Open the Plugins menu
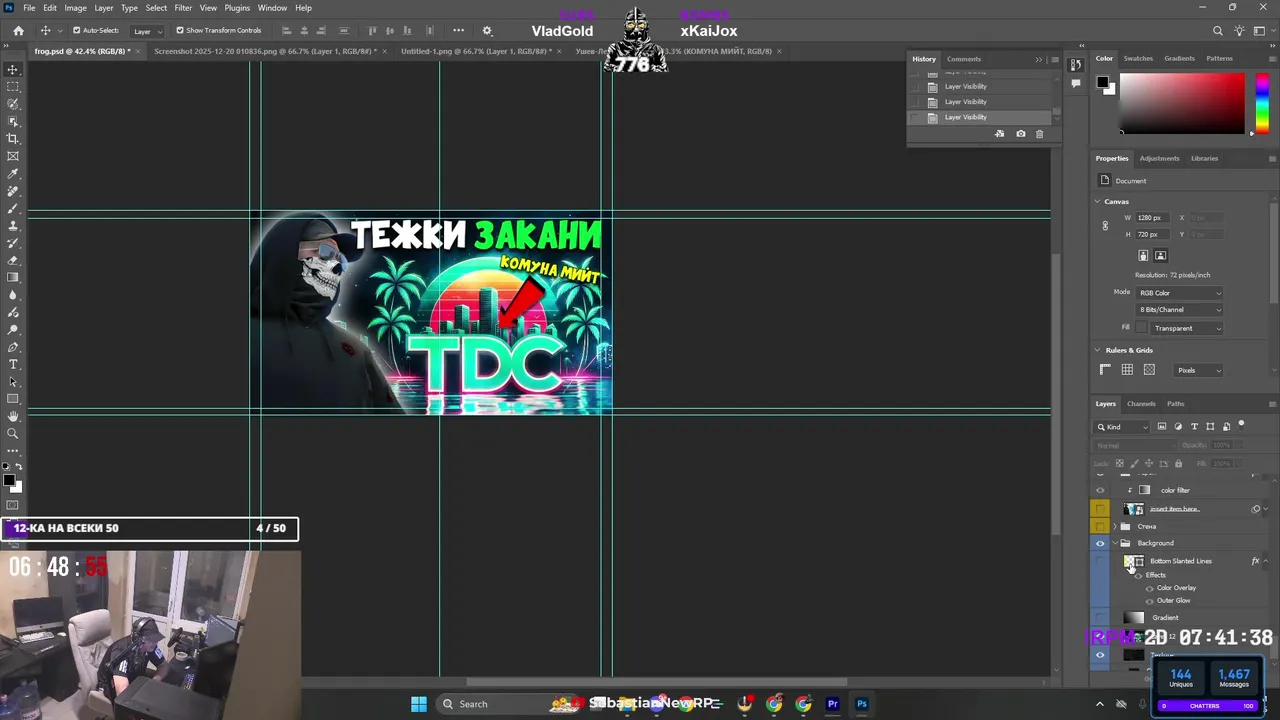The height and width of the screenshot is (720, 1280). 237,8
